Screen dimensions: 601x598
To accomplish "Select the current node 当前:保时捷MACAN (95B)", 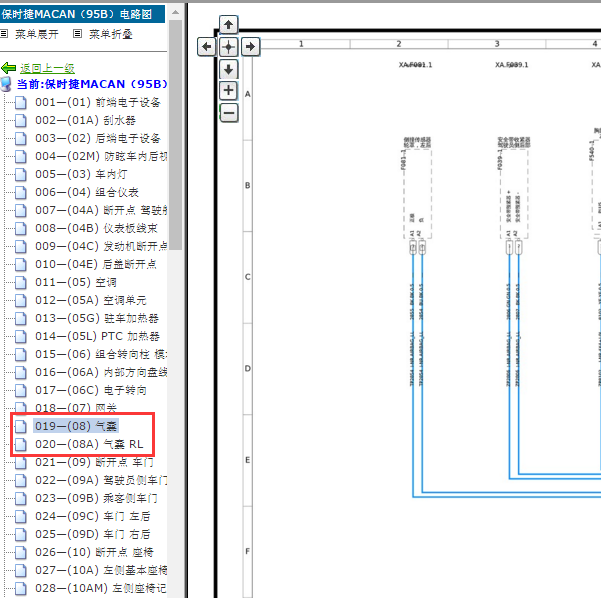I will pyautogui.click(x=92, y=84).
